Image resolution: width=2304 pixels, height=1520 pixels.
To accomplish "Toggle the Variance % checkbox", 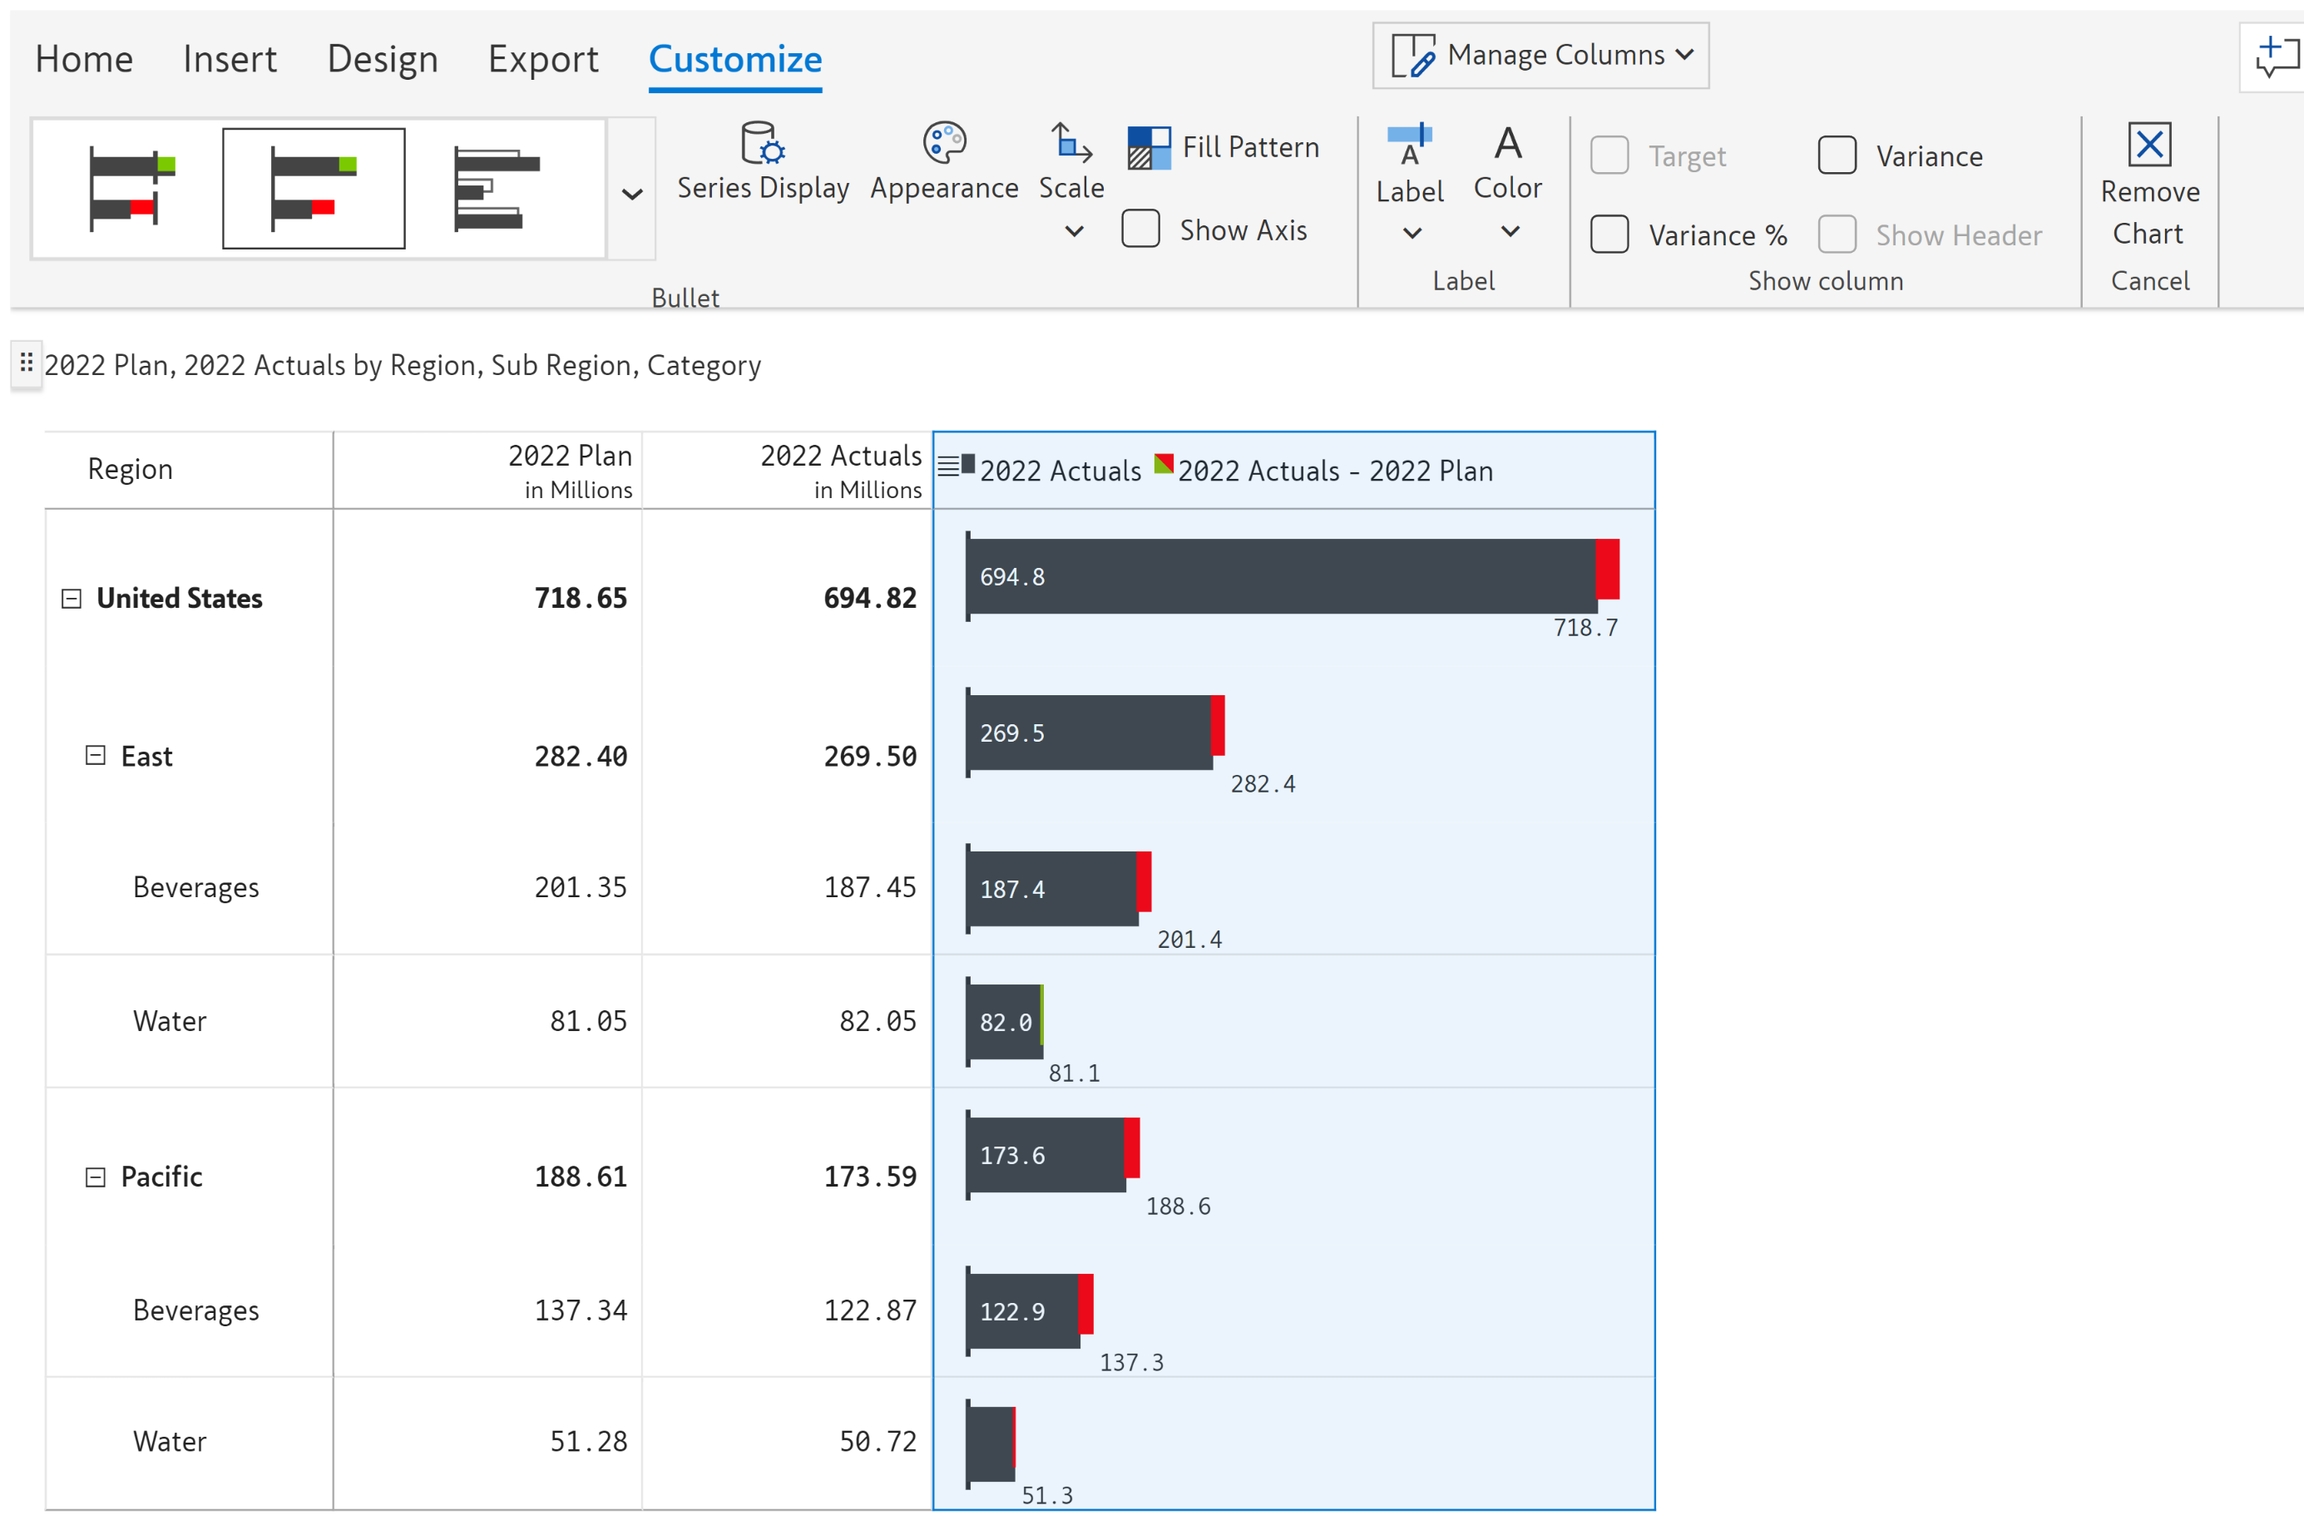I will pyautogui.click(x=1609, y=235).
